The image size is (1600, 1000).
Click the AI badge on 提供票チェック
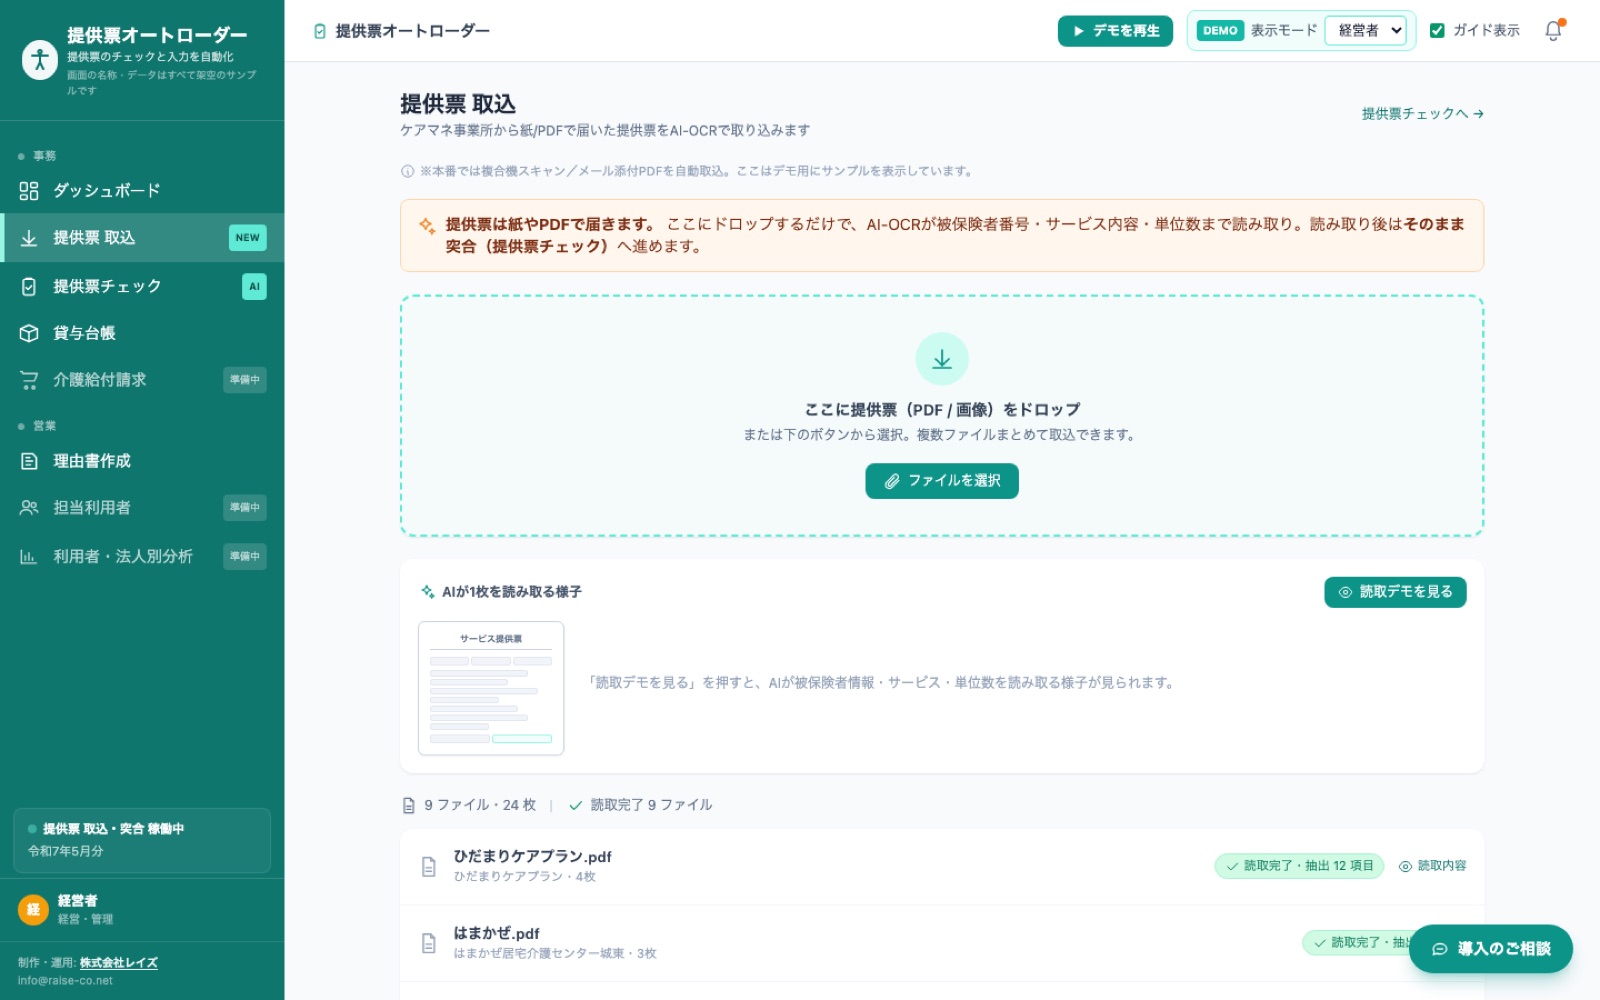[x=254, y=287]
